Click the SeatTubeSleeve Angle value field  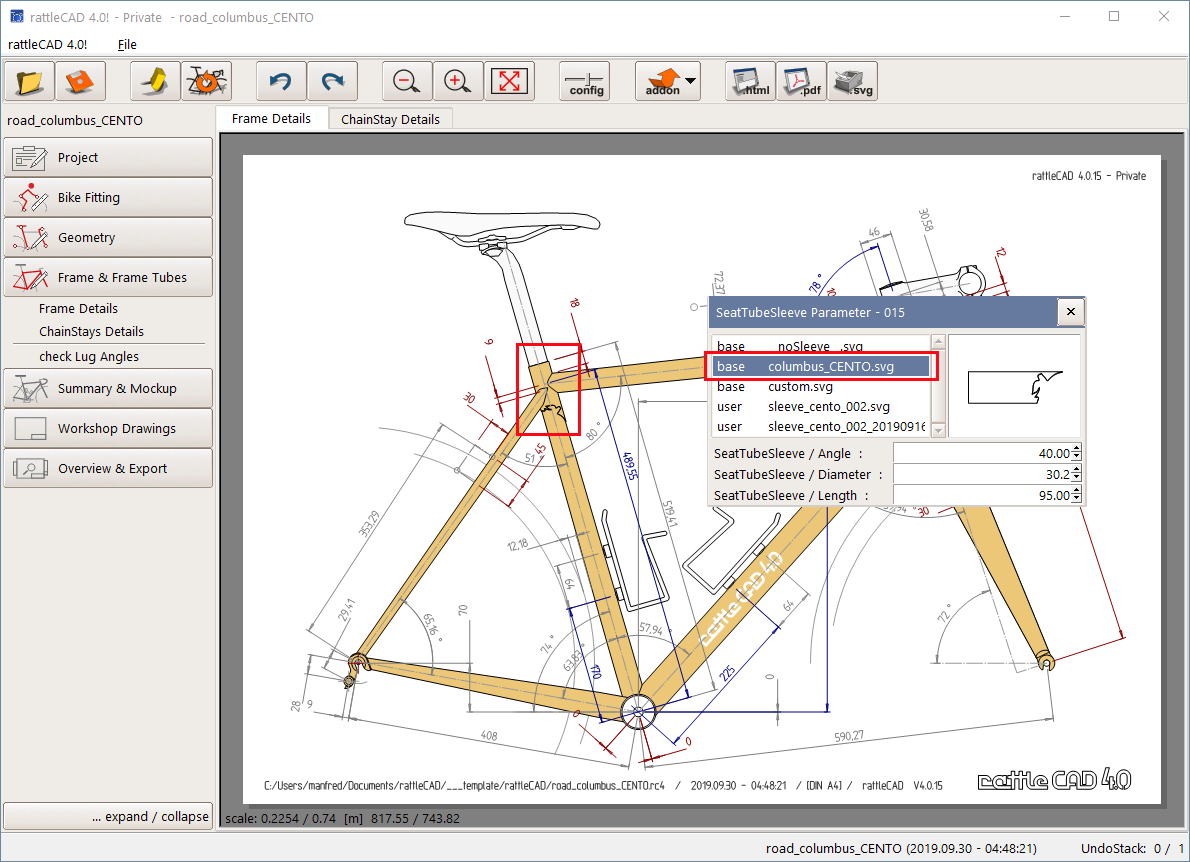pos(982,454)
